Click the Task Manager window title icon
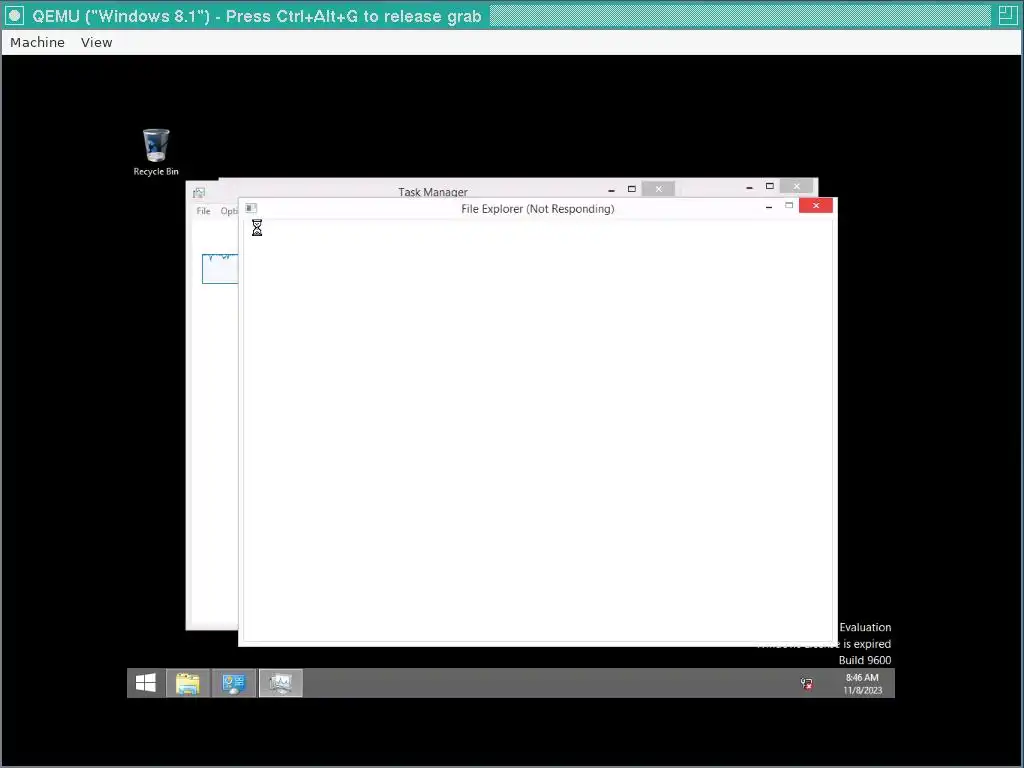Viewport: 1024px width, 768px height. (x=199, y=193)
